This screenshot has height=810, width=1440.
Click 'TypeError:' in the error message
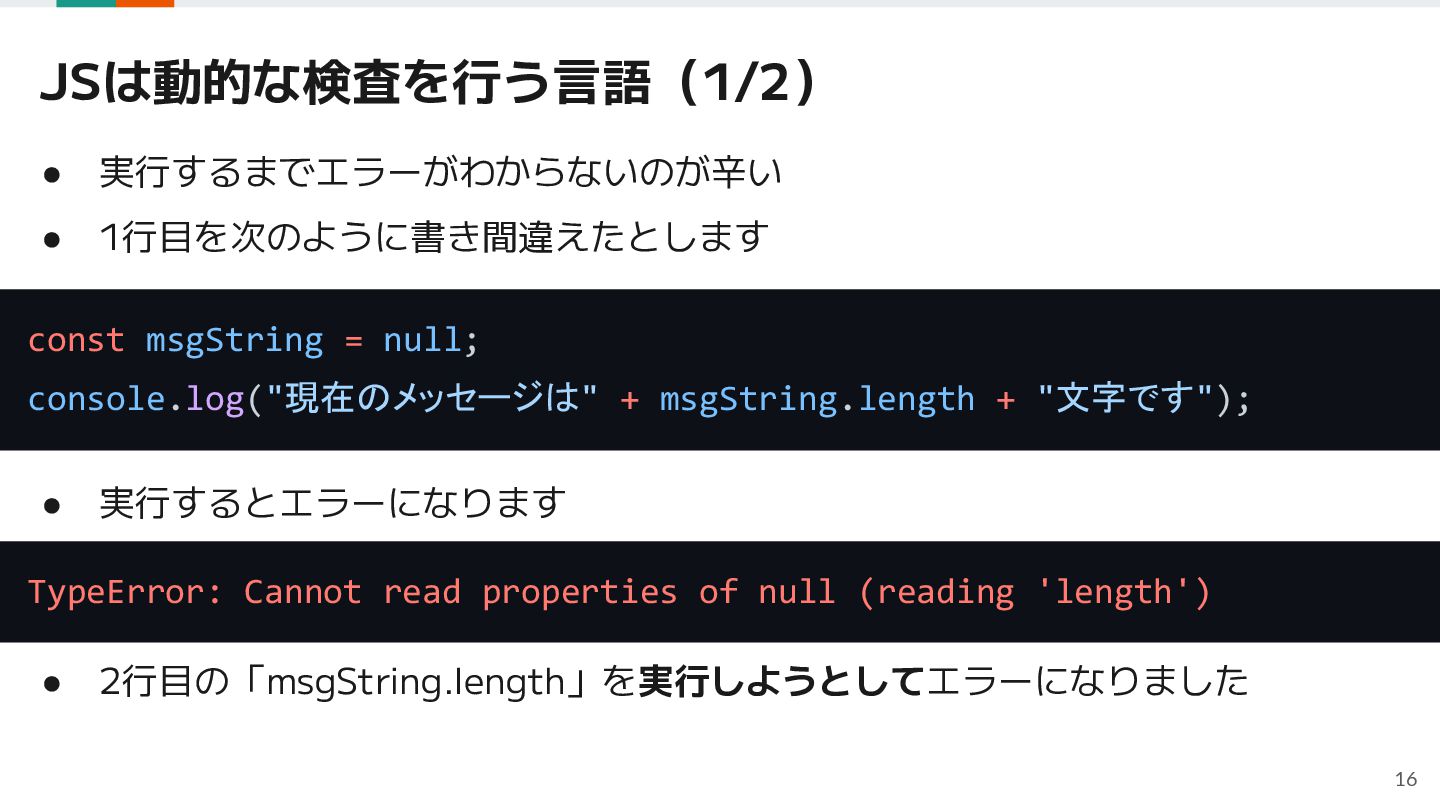pyautogui.click(x=126, y=592)
